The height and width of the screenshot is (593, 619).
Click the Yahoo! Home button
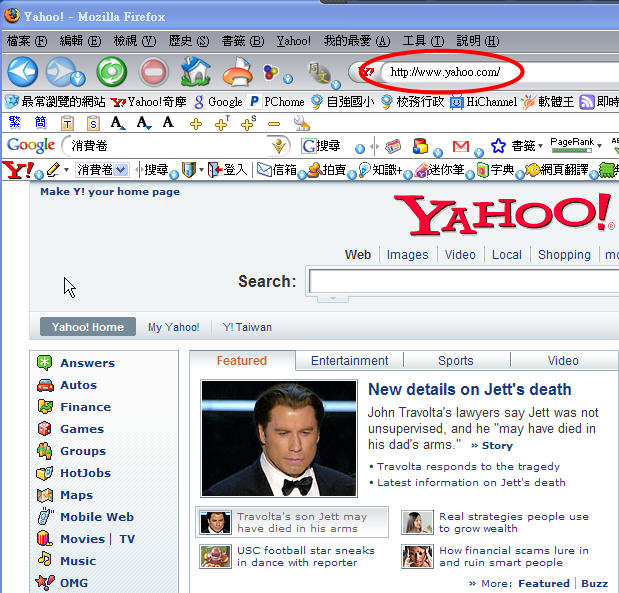point(88,327)
